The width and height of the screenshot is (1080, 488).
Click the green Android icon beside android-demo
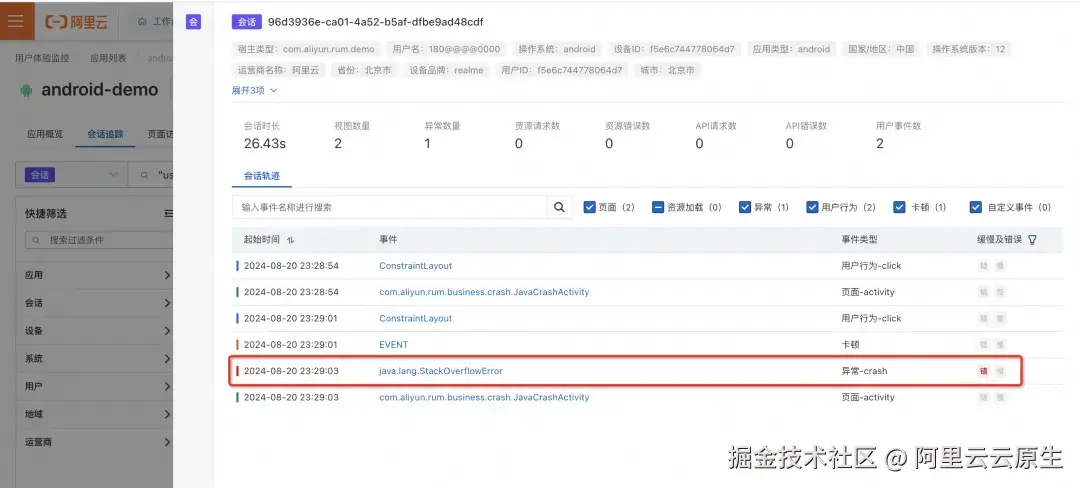click(x=26, y=90)
